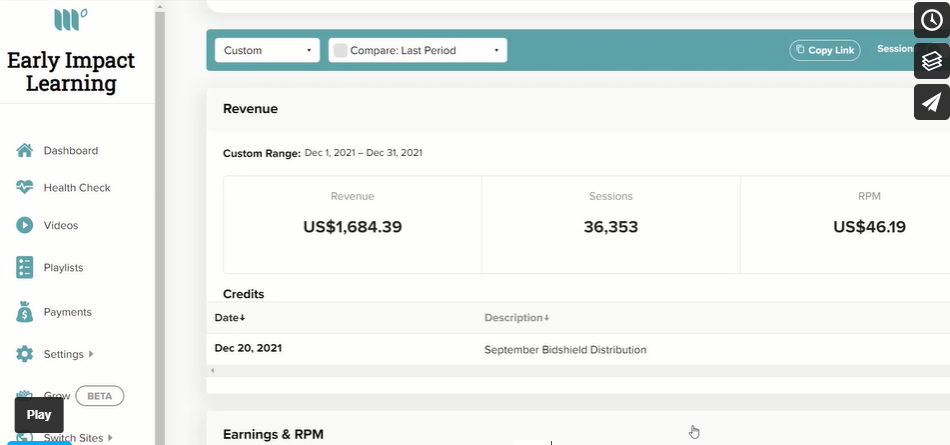Open the Compare: Last Period dropdown arrow
Viewport: 950px width, 445px height.
coord(496,50)
